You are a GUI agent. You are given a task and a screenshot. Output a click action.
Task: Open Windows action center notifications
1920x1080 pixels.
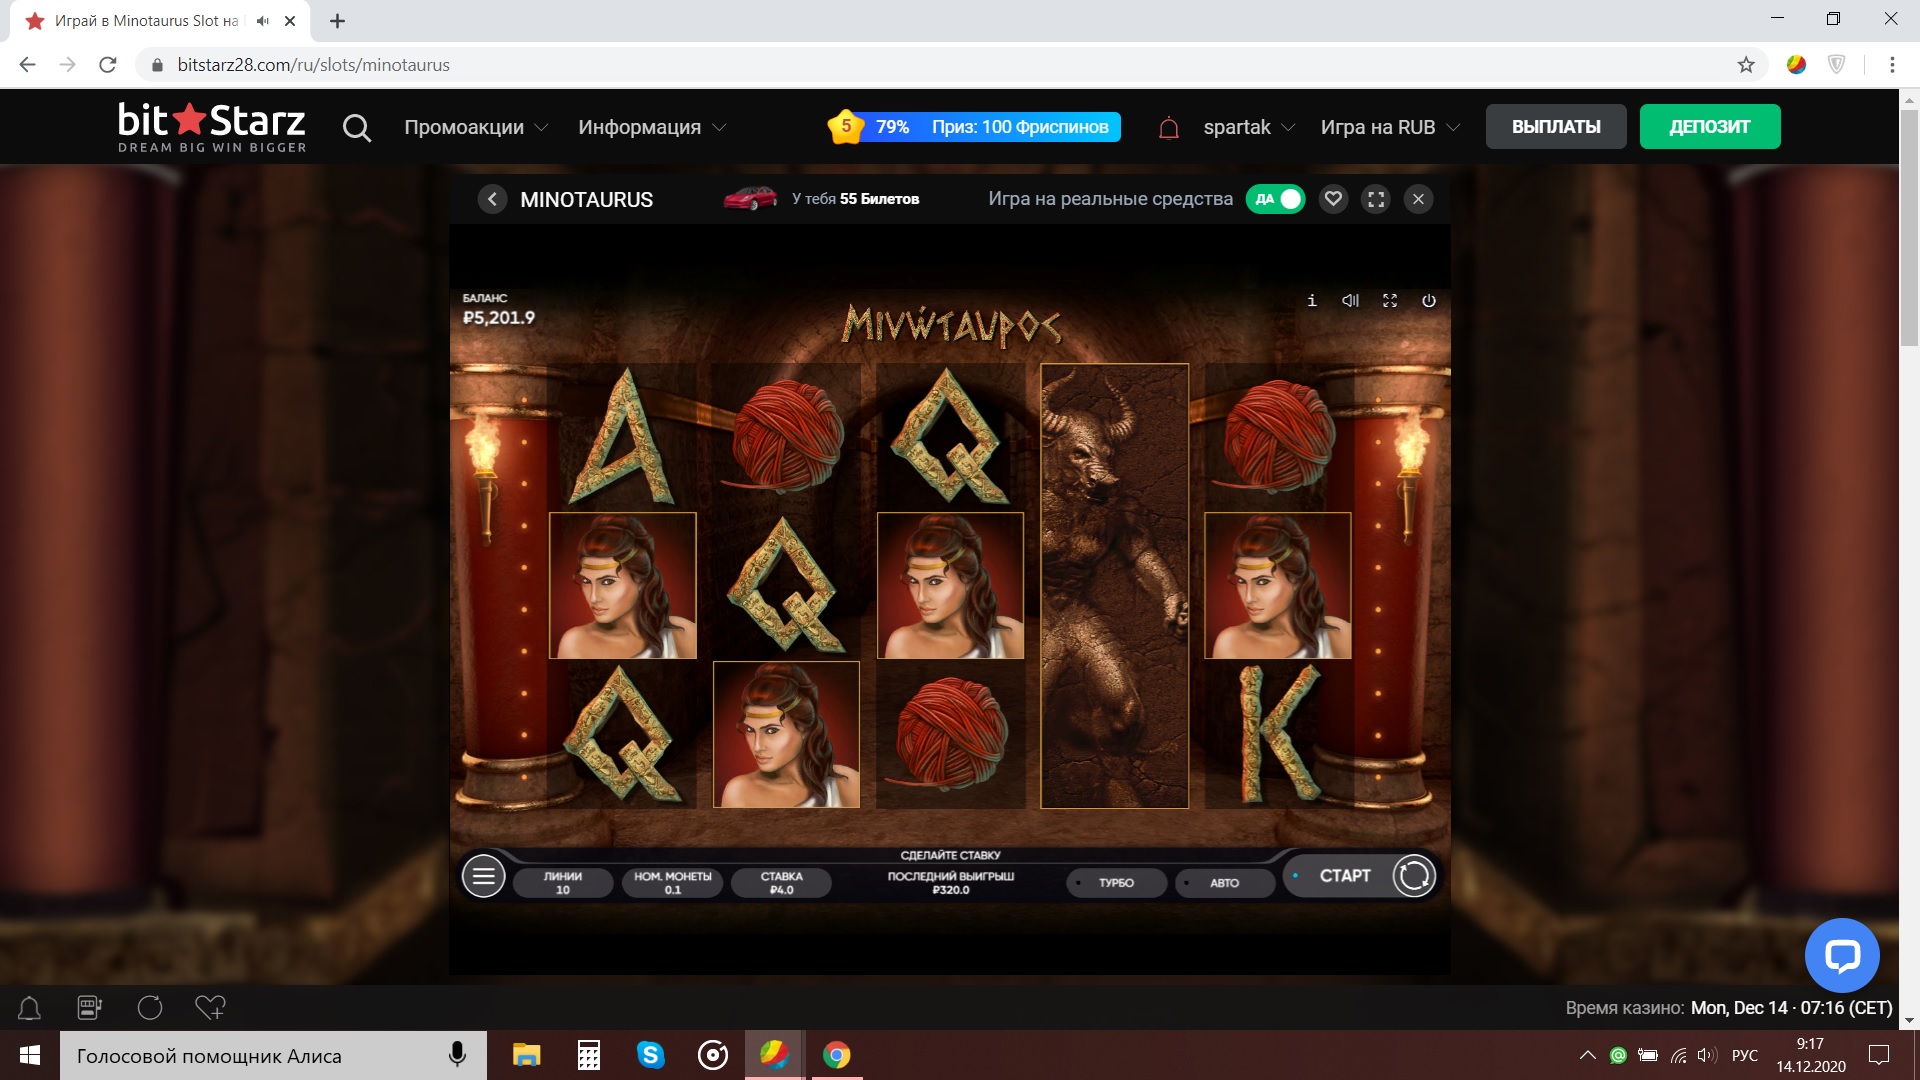click(x=1879, y=1055)
